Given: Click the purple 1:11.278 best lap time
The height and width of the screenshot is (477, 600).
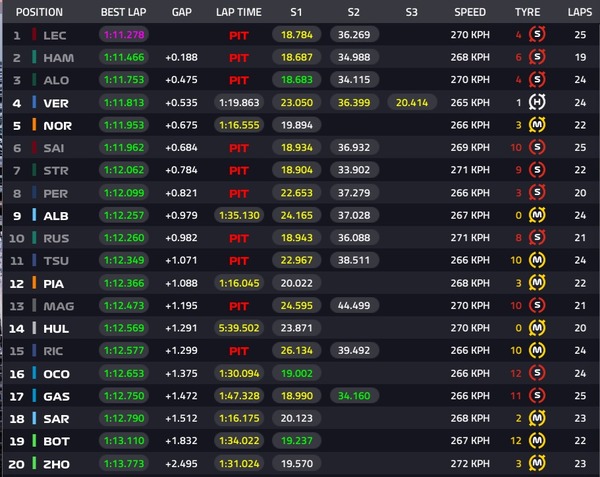Looking at the screenshot, I should 123,35.
